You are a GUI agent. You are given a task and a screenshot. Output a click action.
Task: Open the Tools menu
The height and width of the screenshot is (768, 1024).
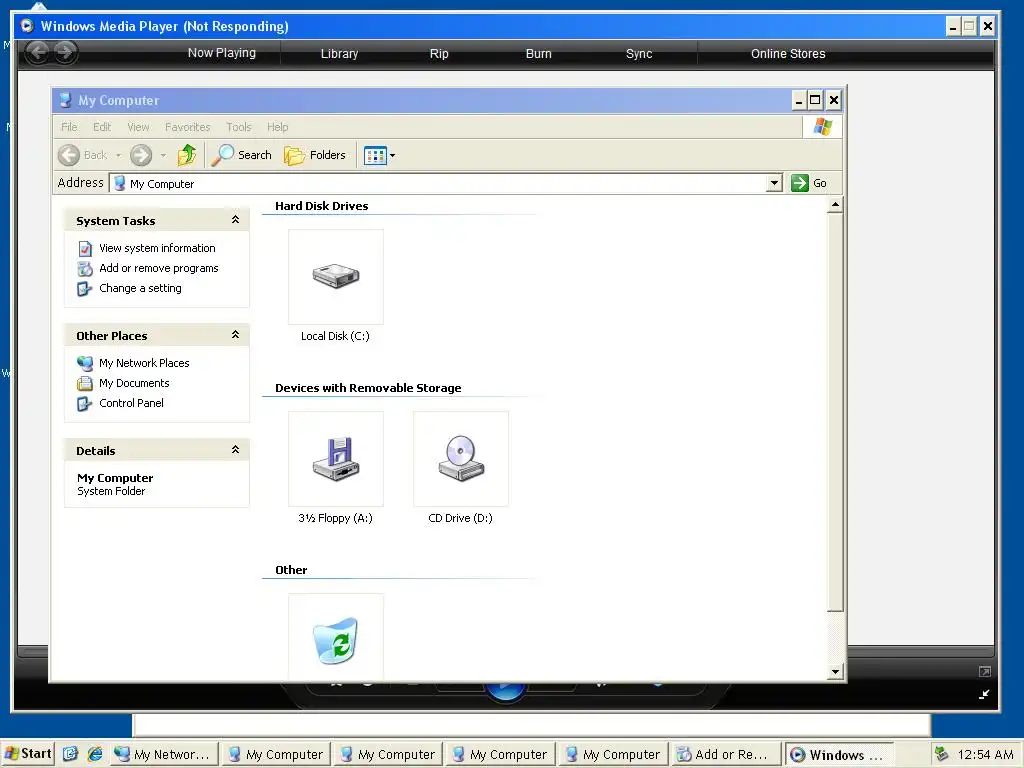click(x=238, y=127)
